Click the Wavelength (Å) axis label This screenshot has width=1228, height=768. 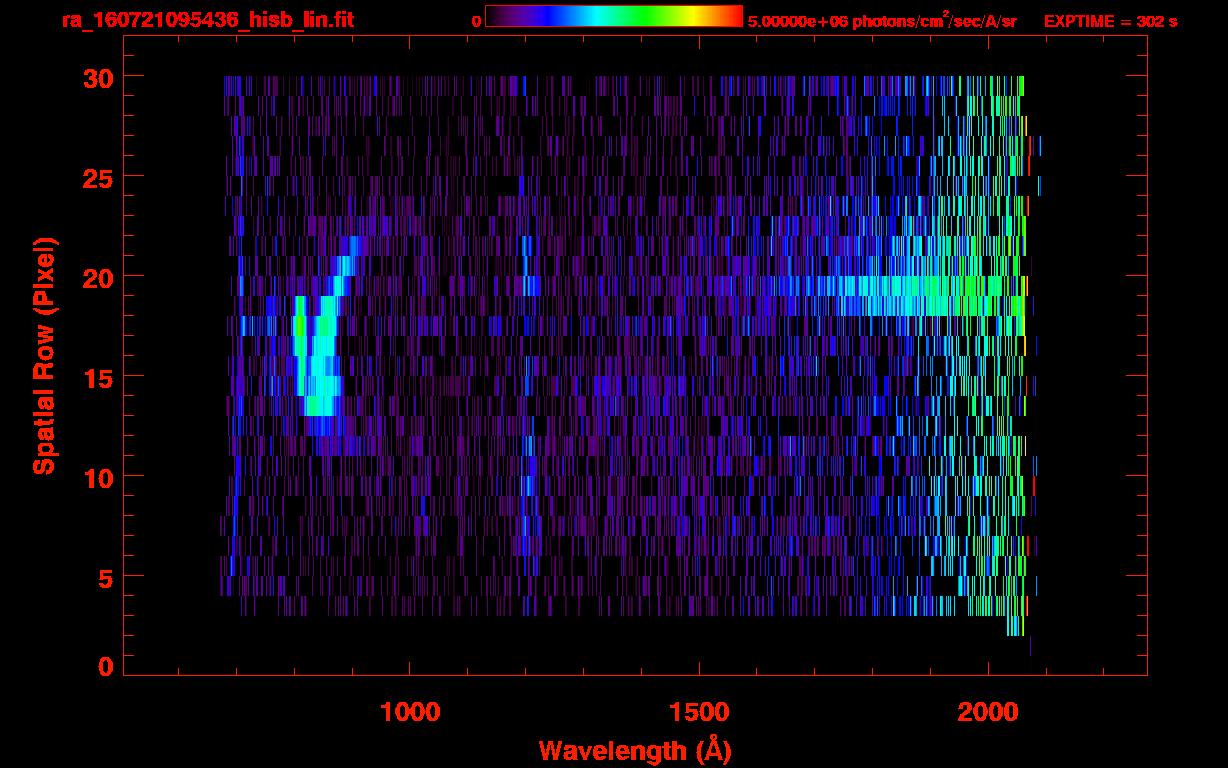634,750
